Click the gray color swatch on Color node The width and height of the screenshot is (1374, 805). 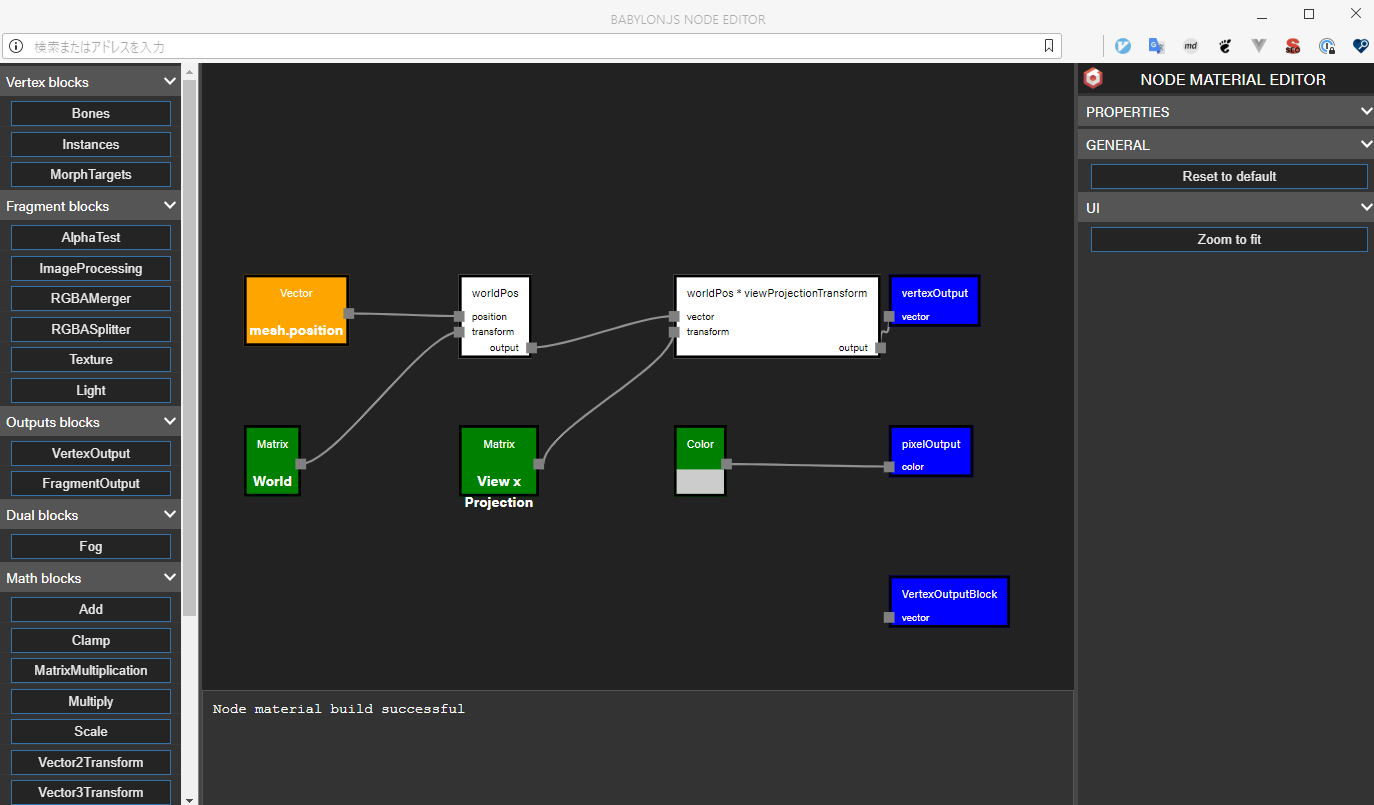coord(700,482)
